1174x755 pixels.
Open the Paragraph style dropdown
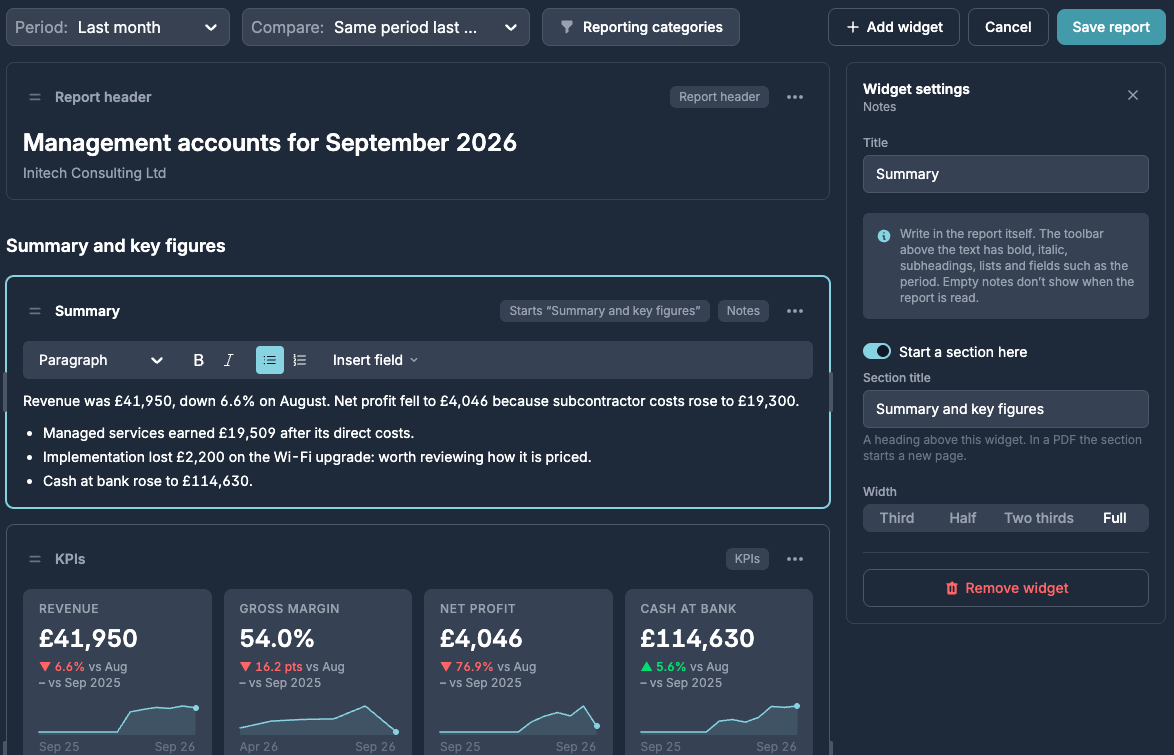(101, 360)
